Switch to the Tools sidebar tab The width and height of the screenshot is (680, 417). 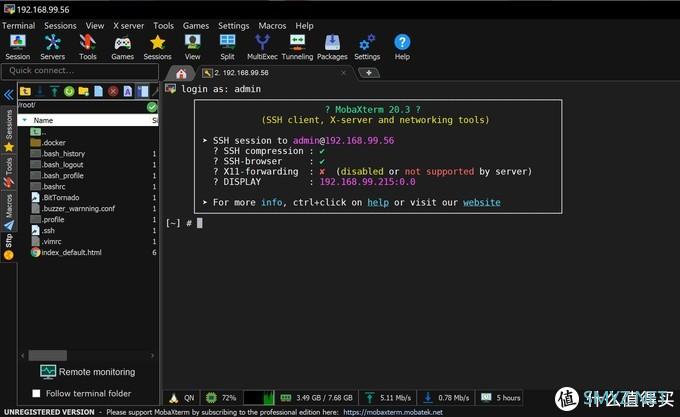(9, 173)
